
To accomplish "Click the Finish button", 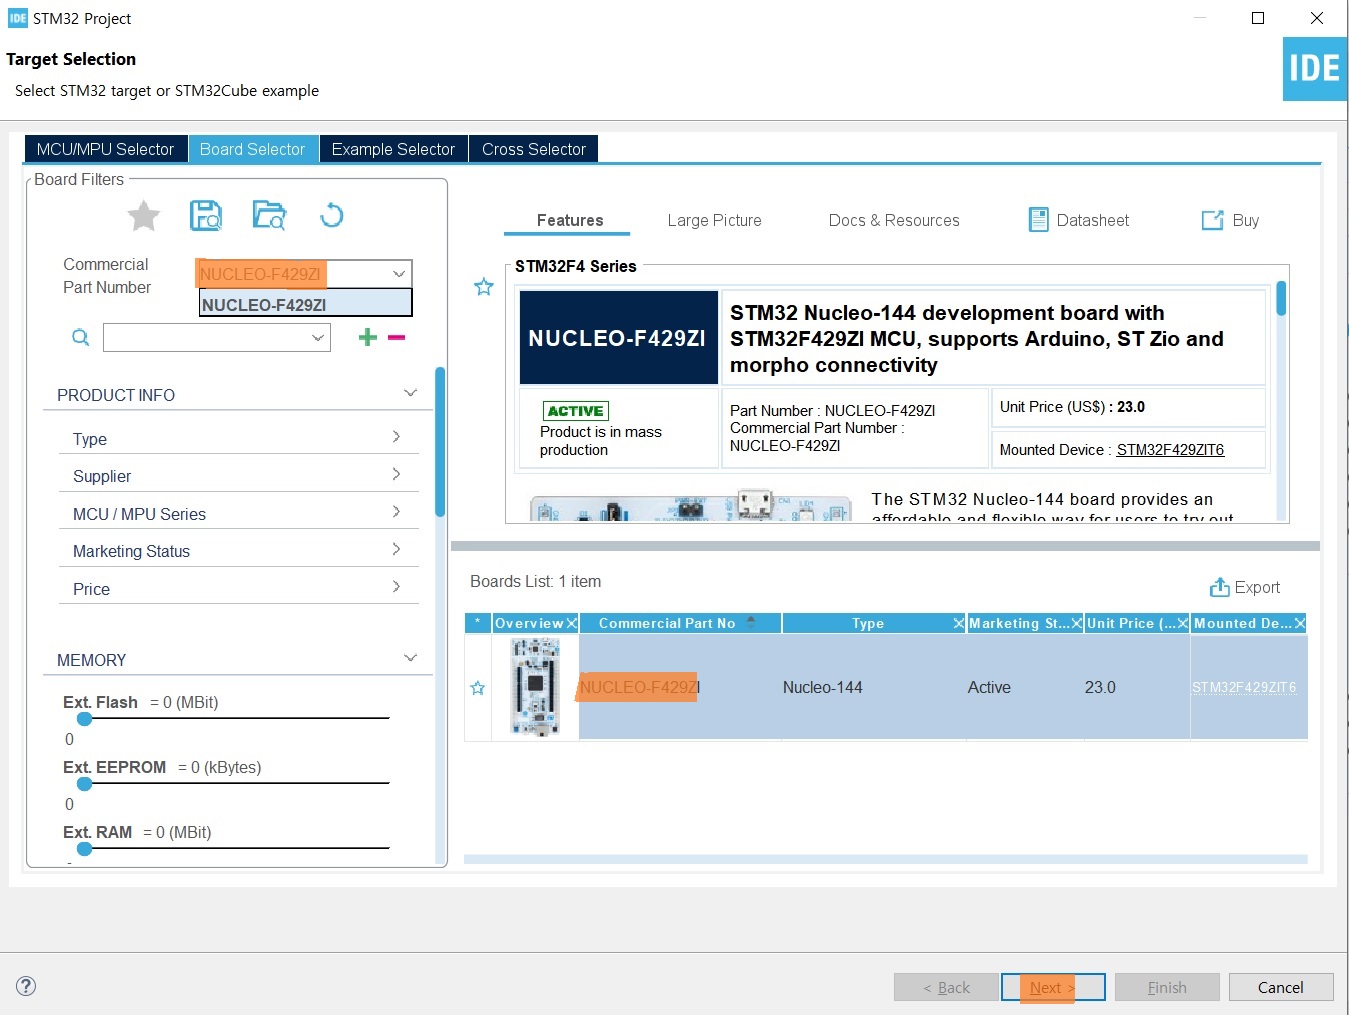I will 1167,987.
